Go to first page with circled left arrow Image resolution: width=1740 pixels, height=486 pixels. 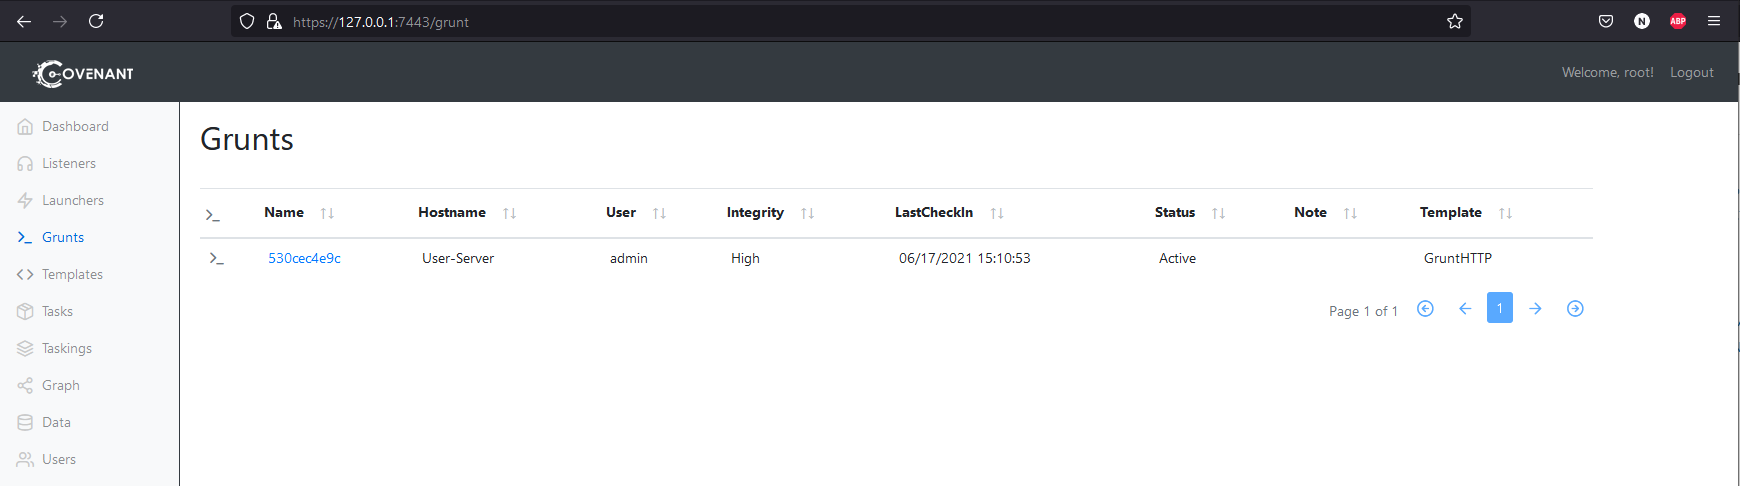click(1425, 308)
